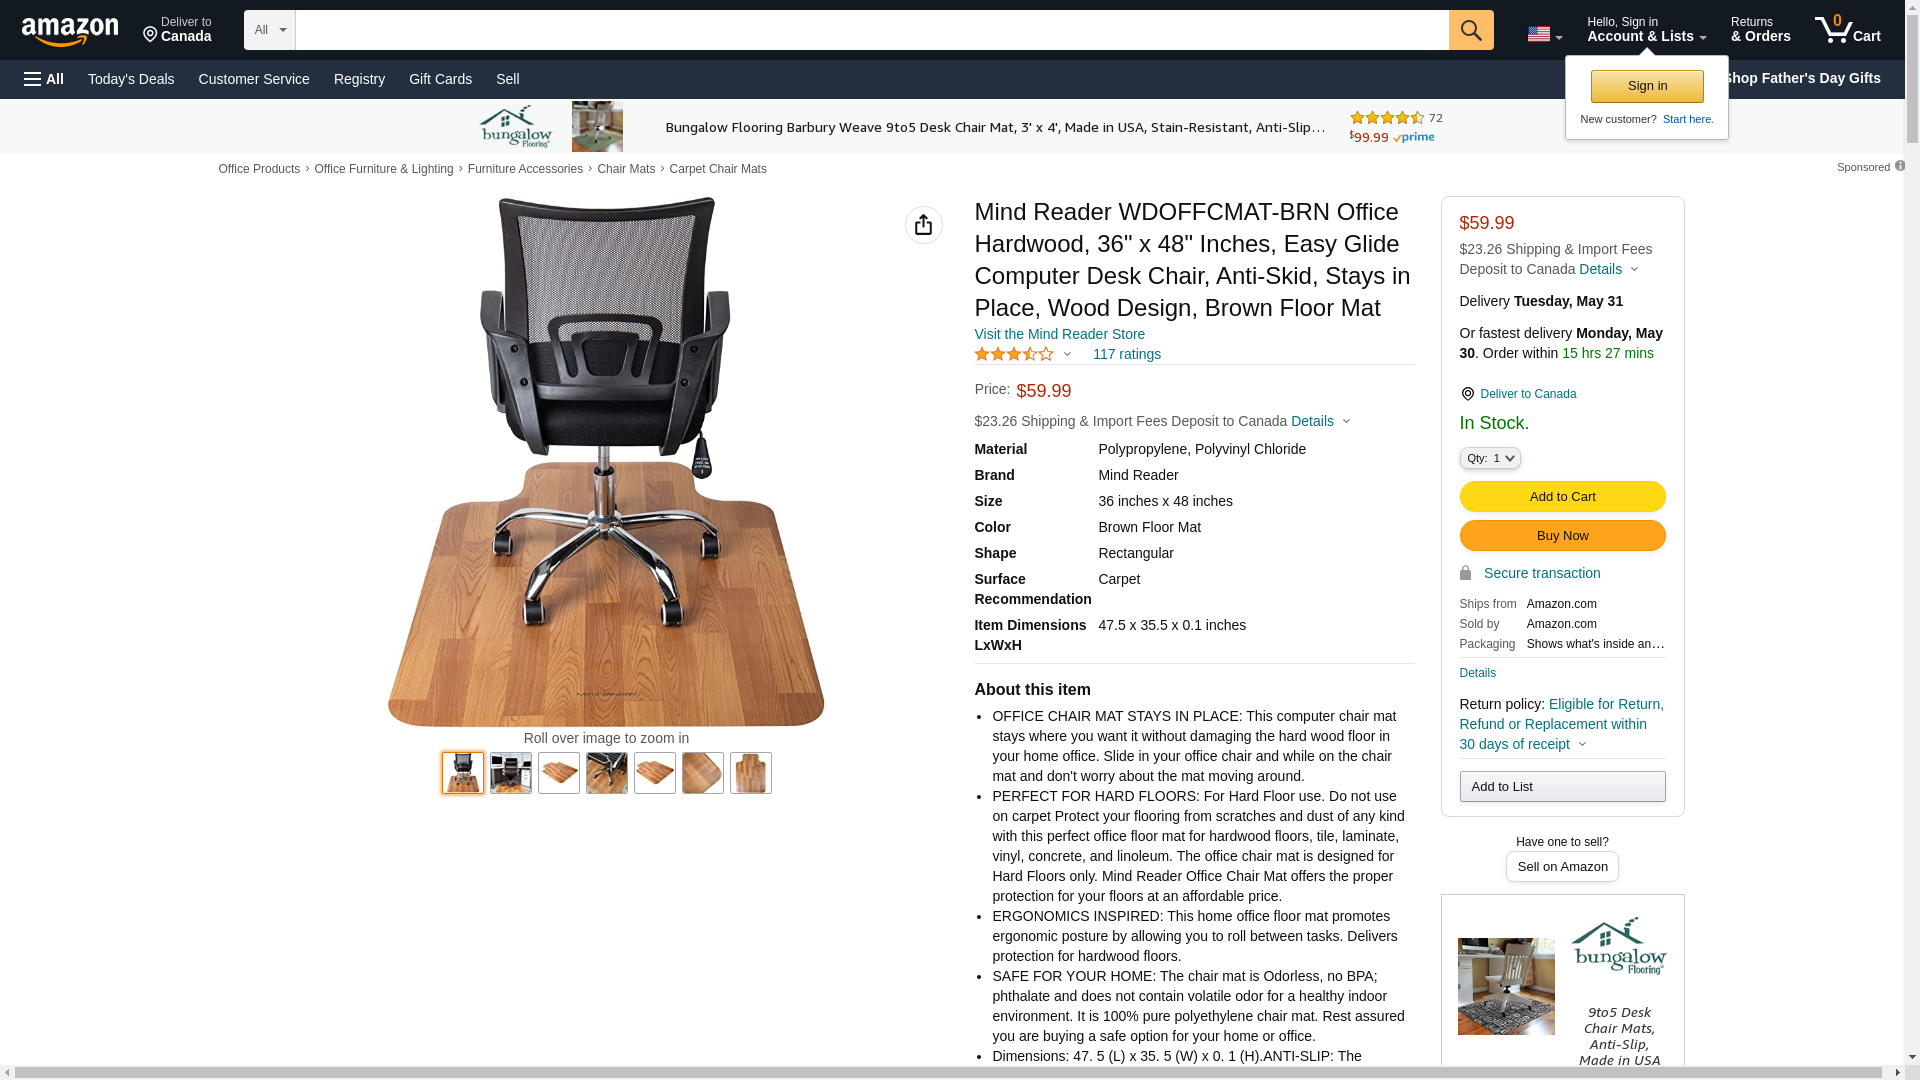Open the search category All dropdown
Screen dimensions: 1920x1080
point(270,30)
